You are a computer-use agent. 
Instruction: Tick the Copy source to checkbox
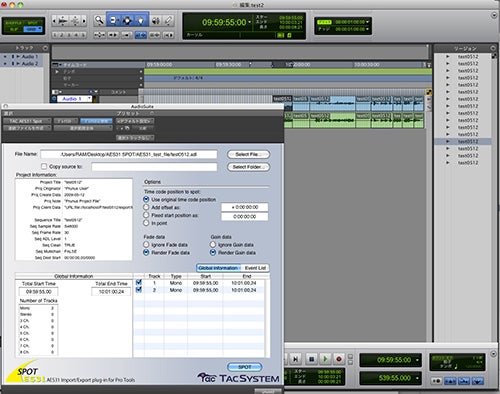44,166
